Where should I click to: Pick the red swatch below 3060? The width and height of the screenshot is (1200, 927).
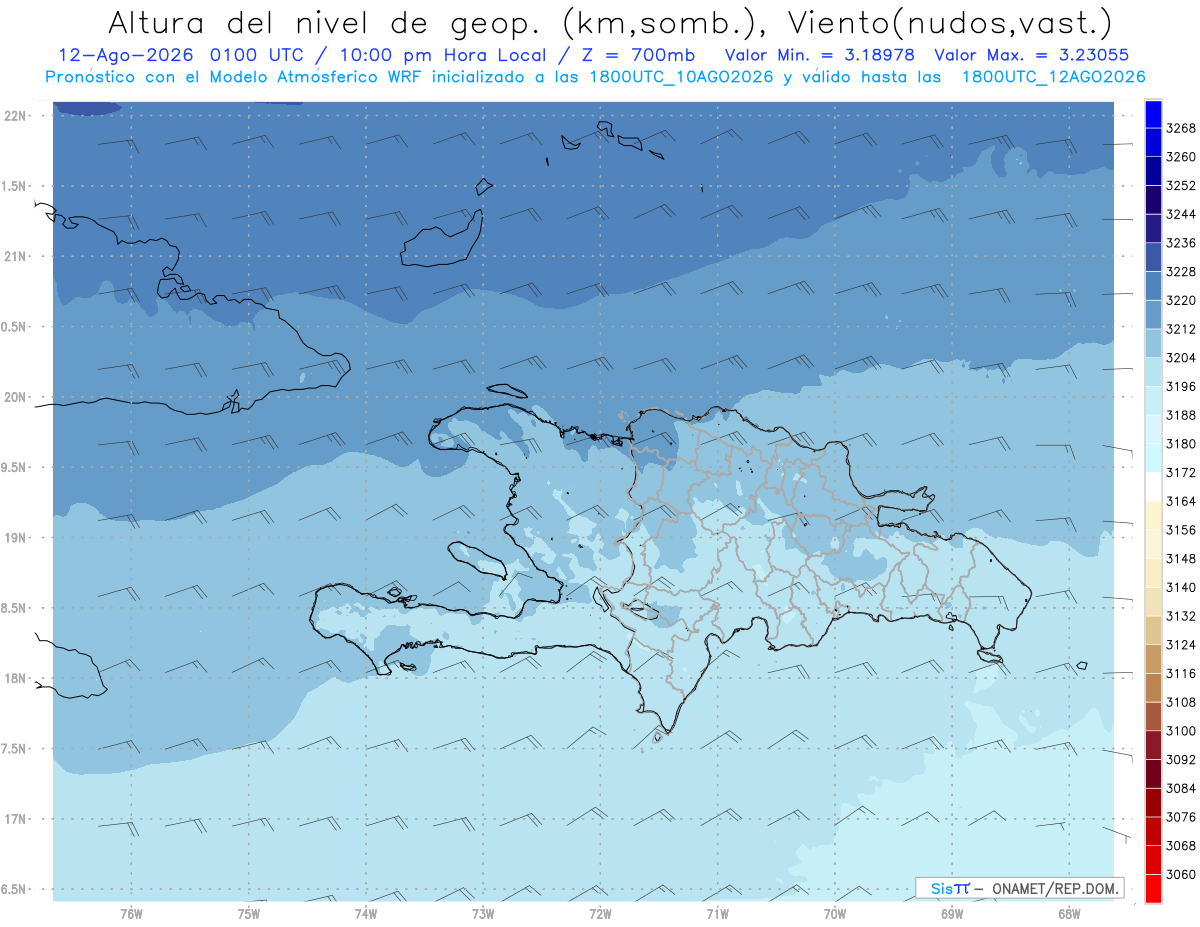click(1153, 888)
